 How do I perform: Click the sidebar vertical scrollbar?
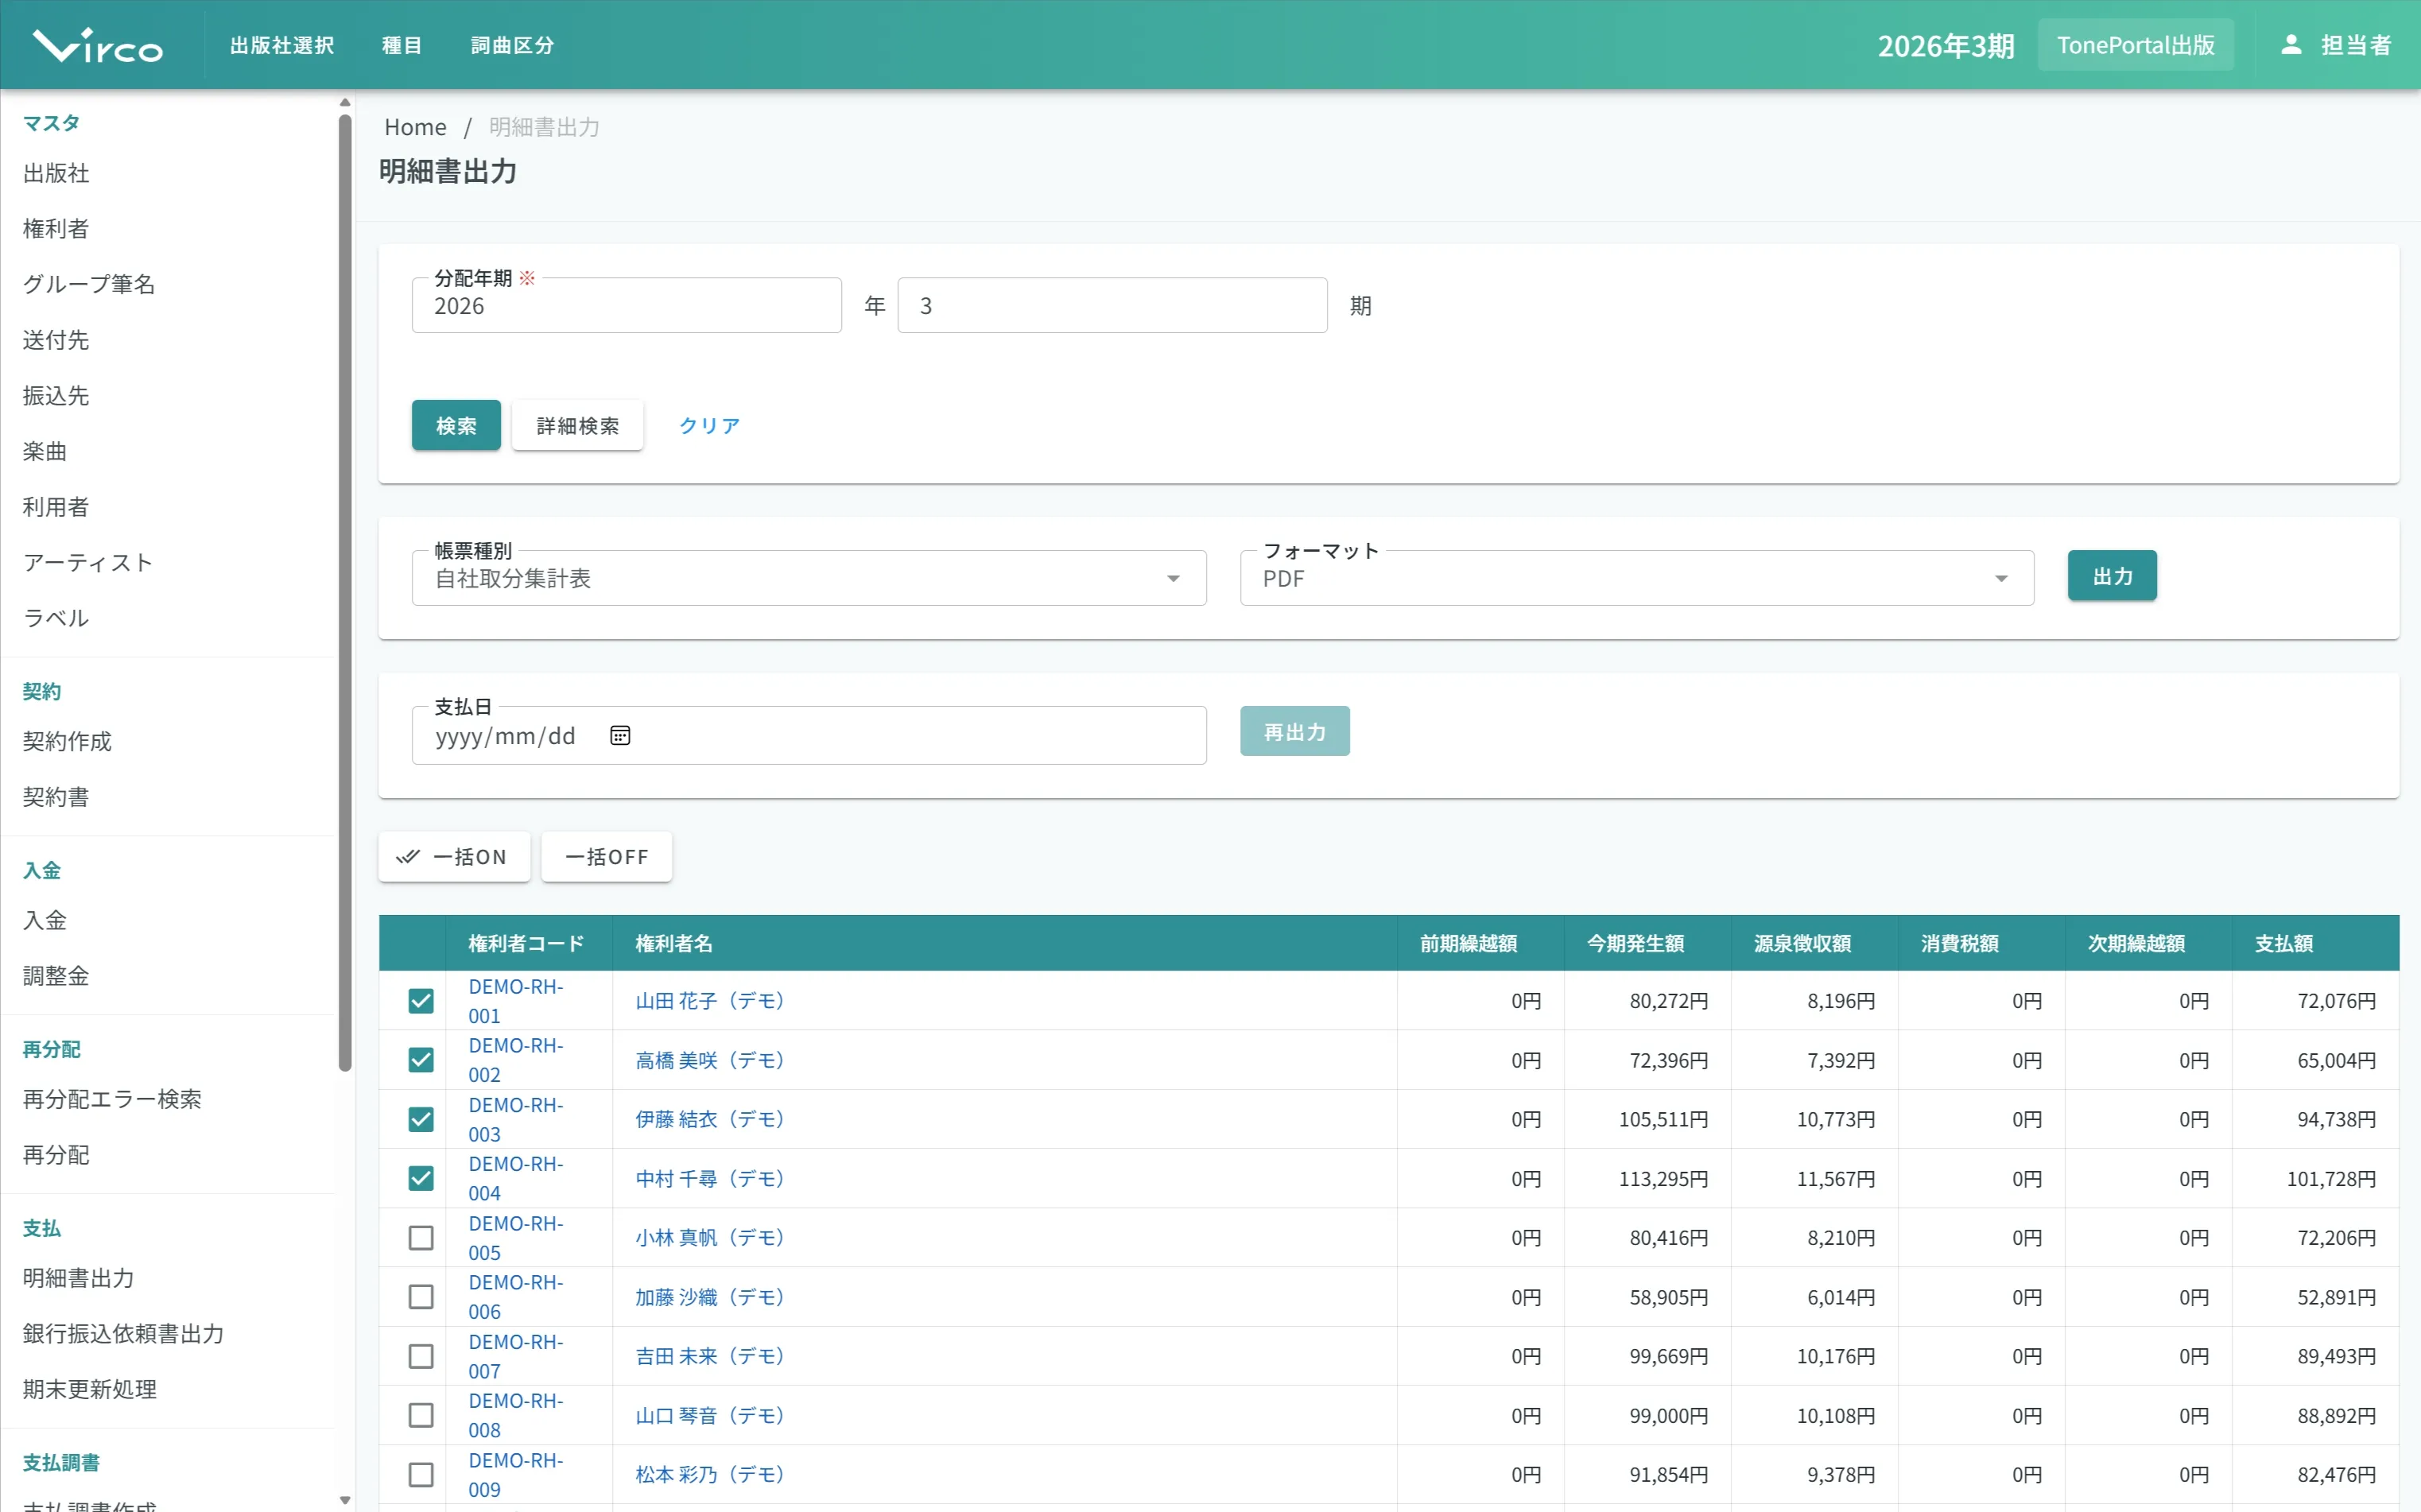[345, 592]
